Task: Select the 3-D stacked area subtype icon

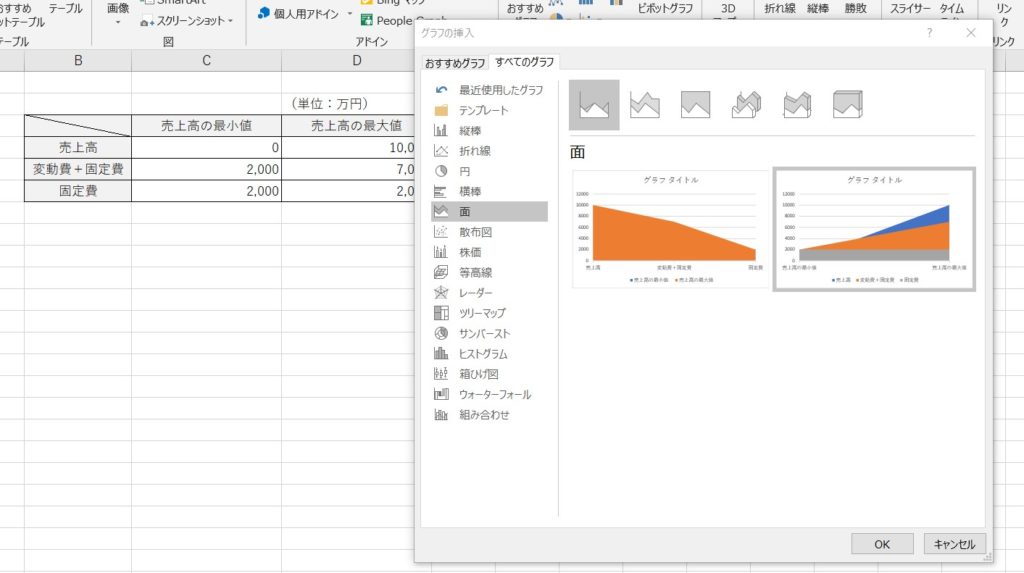Action: (x=797, y=105)
